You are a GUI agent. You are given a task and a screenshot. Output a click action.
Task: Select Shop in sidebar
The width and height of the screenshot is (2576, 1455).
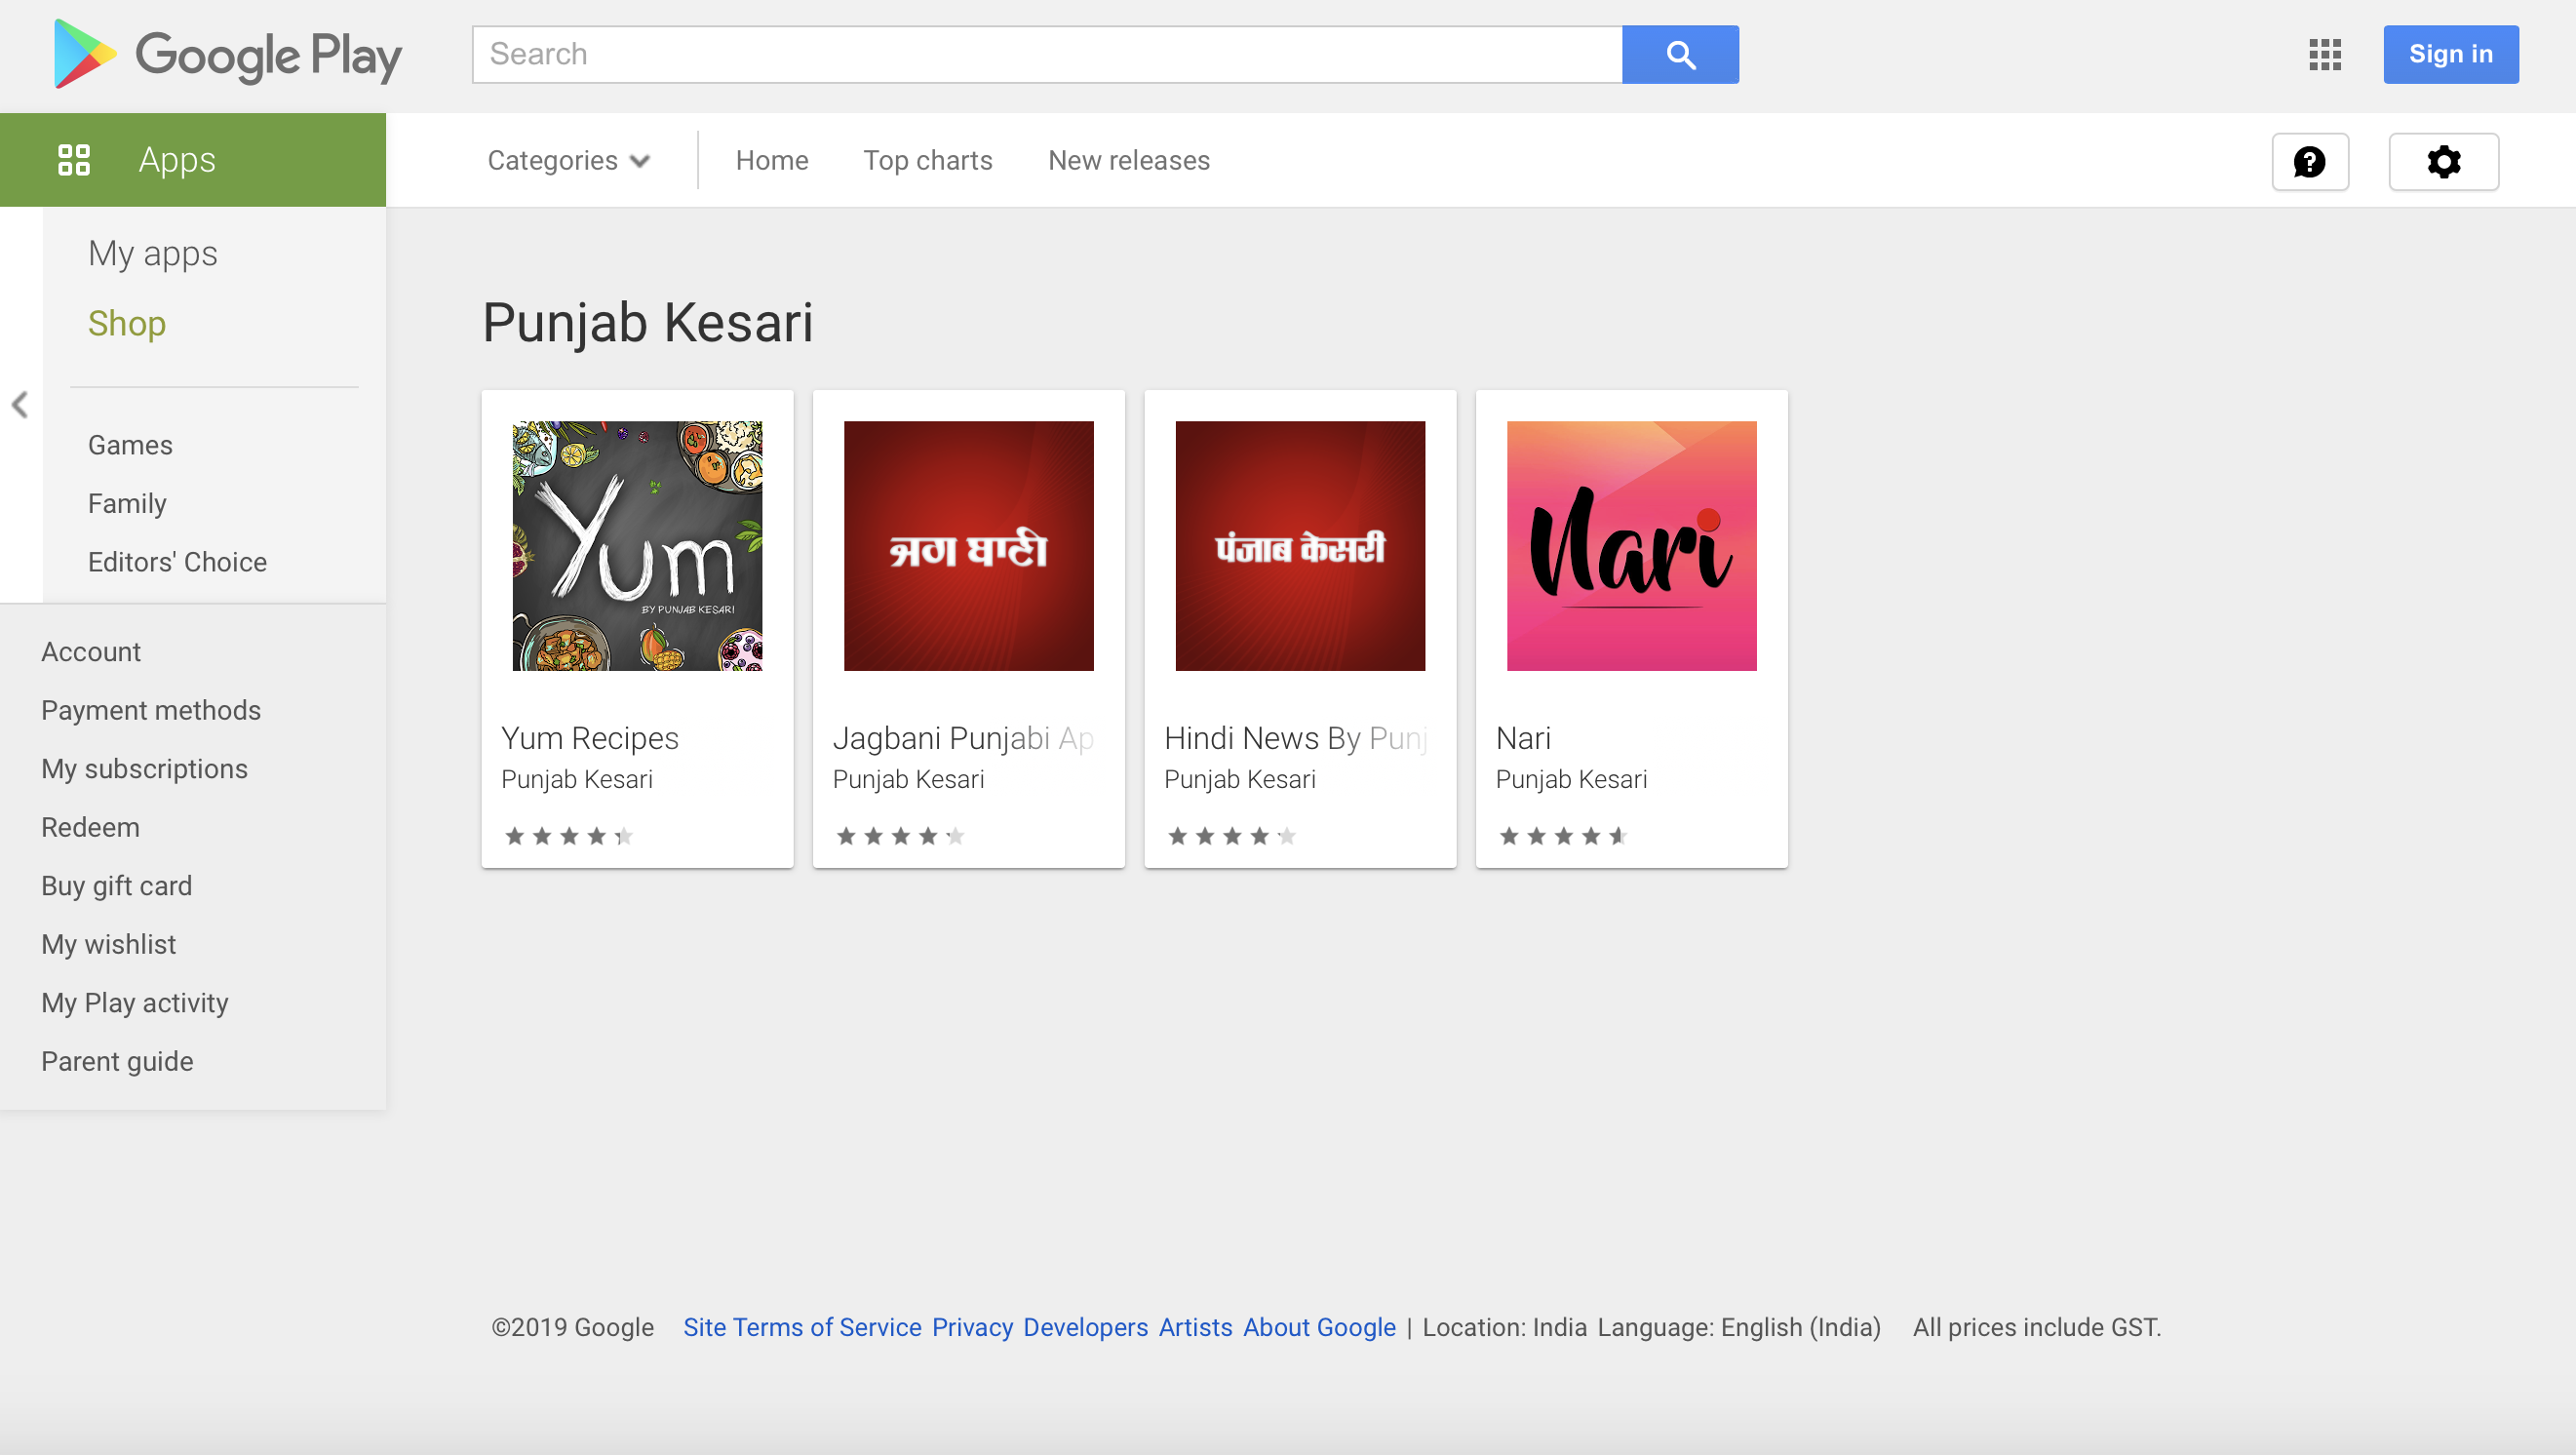(x=127, y=323)
